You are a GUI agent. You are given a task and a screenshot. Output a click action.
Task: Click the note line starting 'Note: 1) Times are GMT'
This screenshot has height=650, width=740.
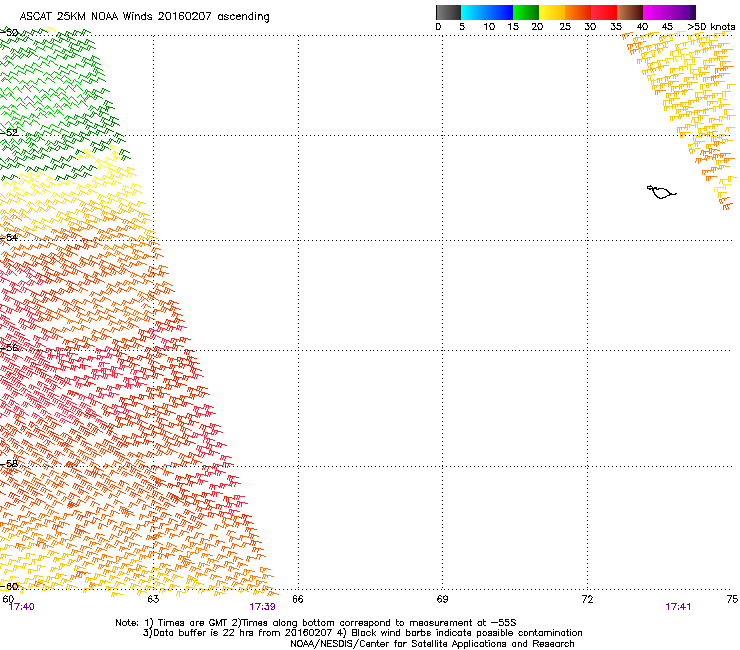click(316, 623)
